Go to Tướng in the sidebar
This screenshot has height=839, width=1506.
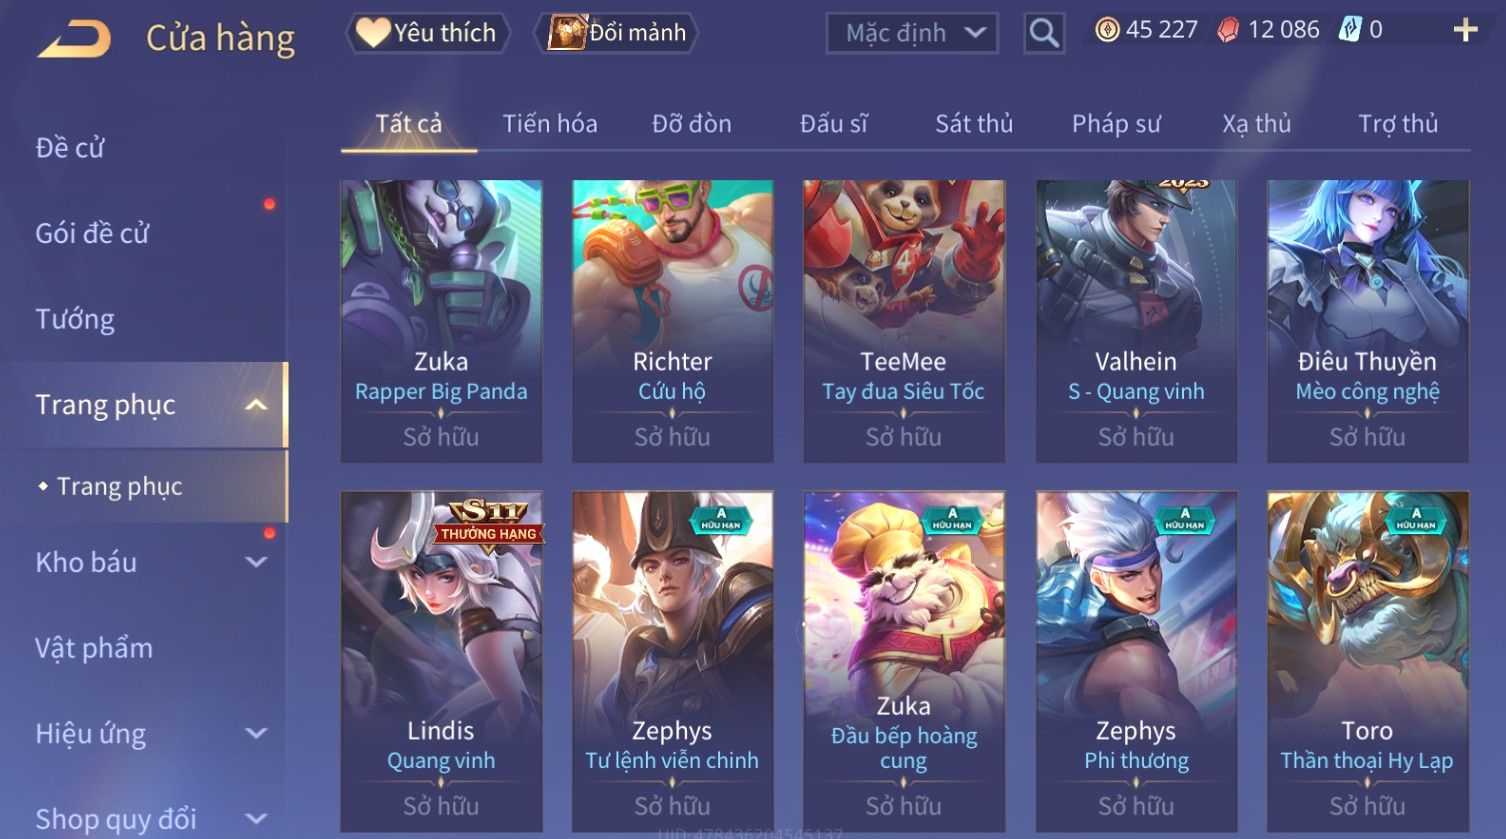(x=75, y=319)
